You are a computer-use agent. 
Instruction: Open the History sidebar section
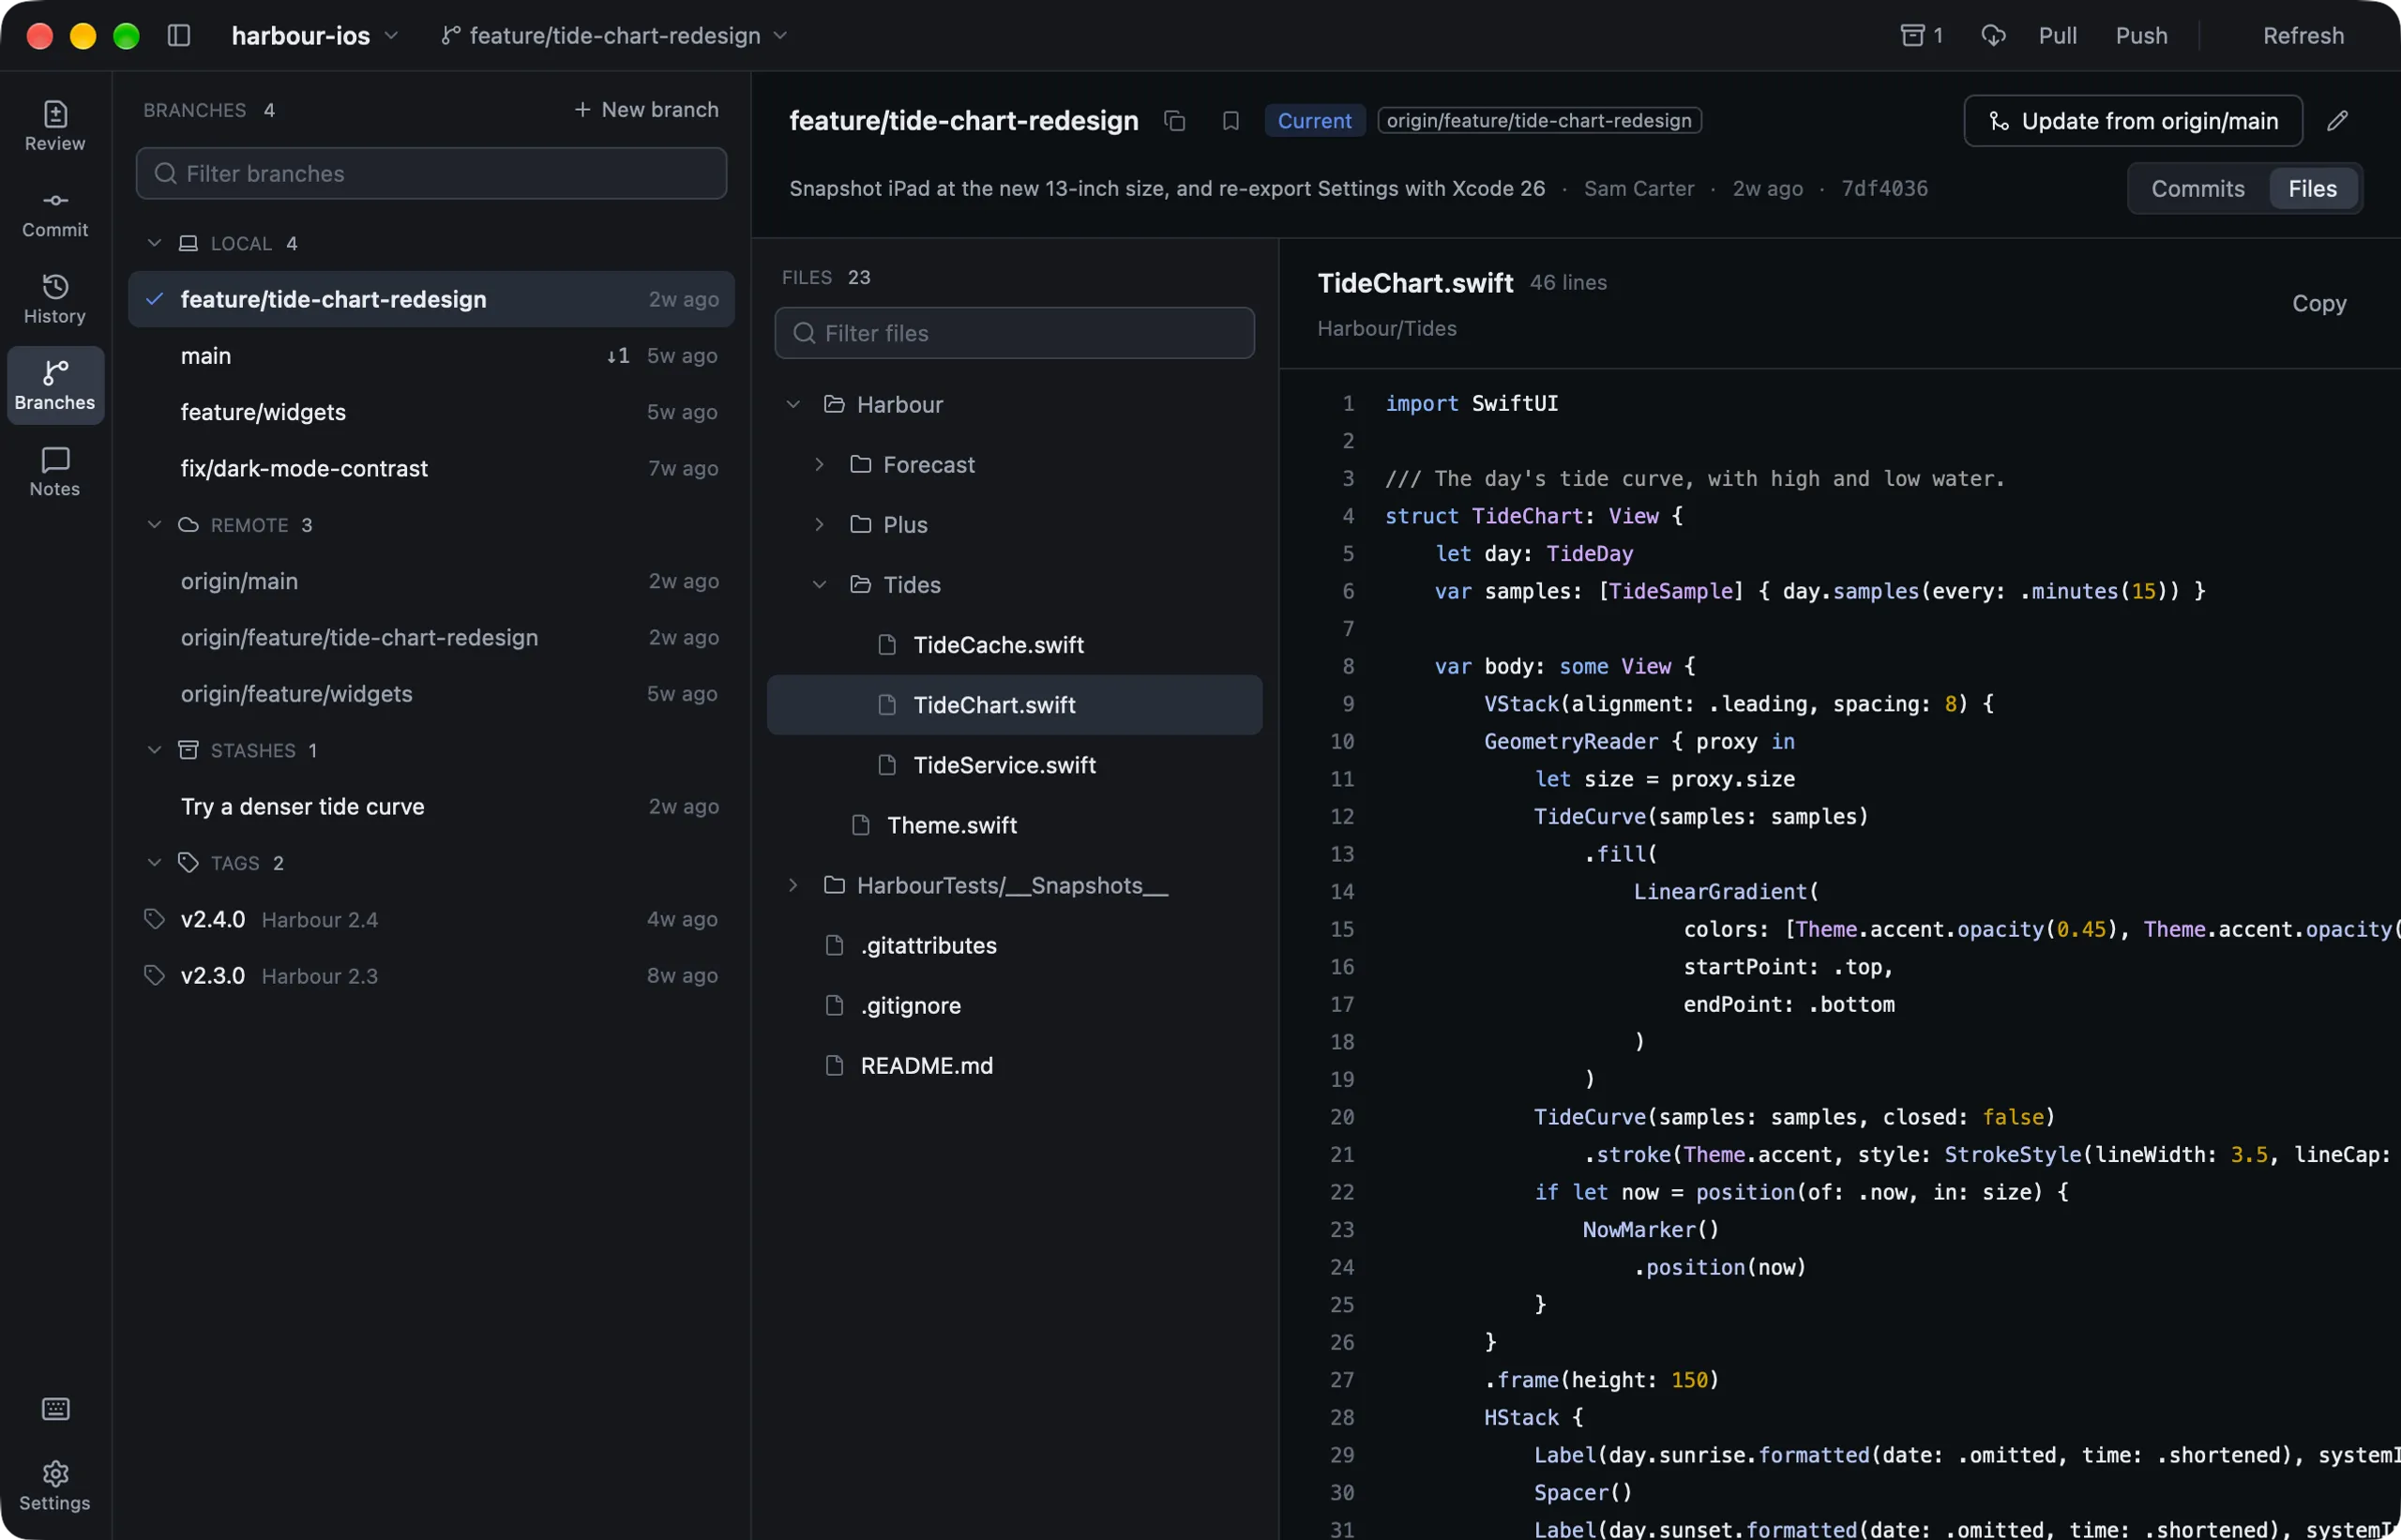point(55,299)
